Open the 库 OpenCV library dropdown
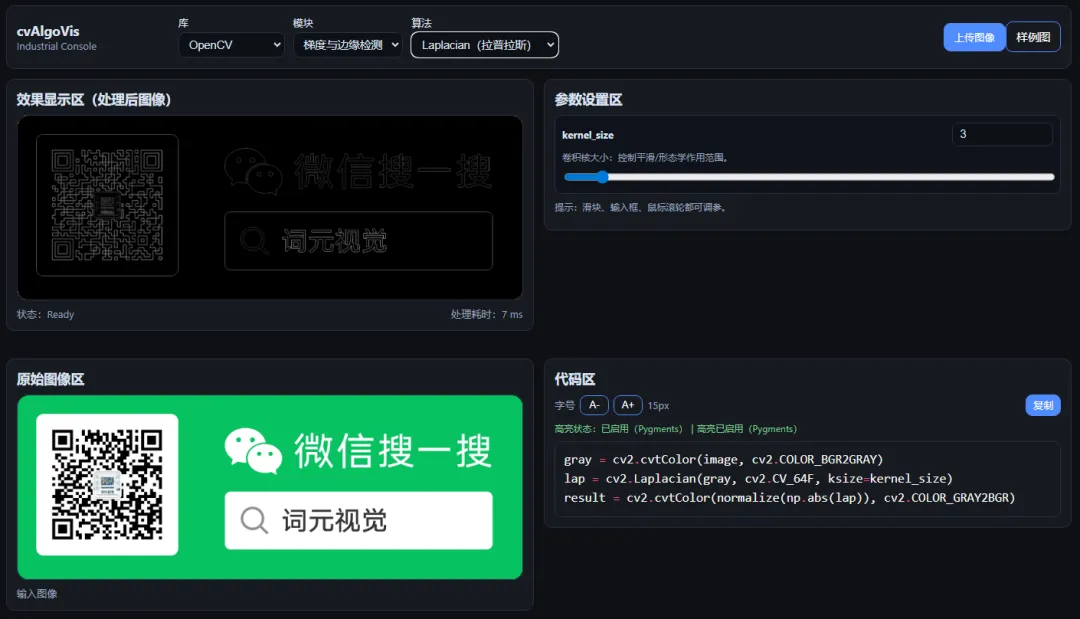 coord(231,45)
